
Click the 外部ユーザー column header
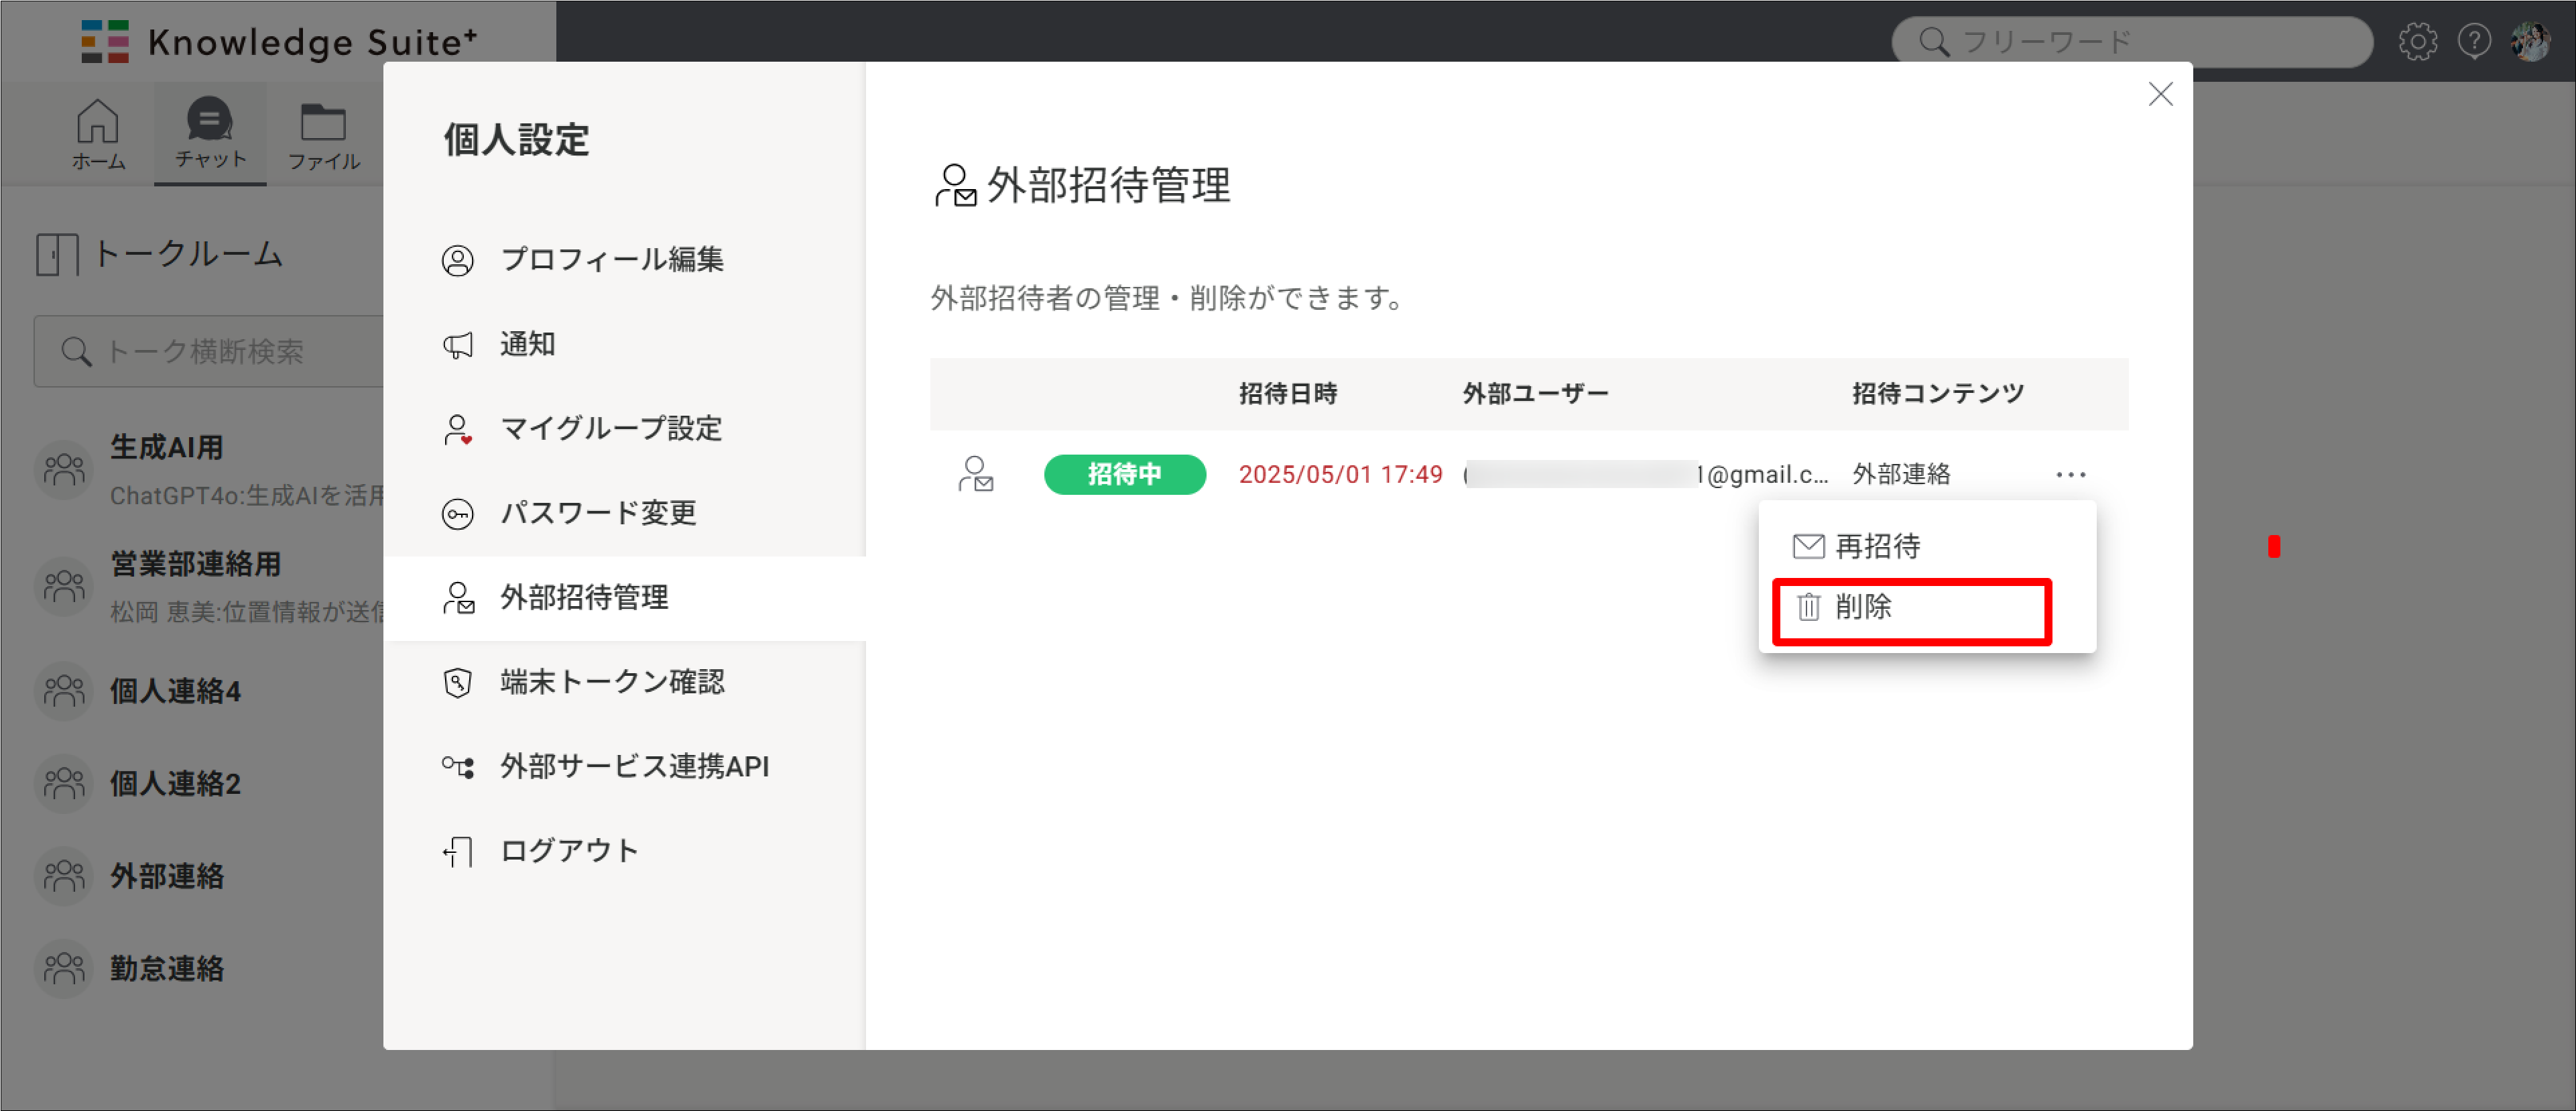click(1535, 394)
